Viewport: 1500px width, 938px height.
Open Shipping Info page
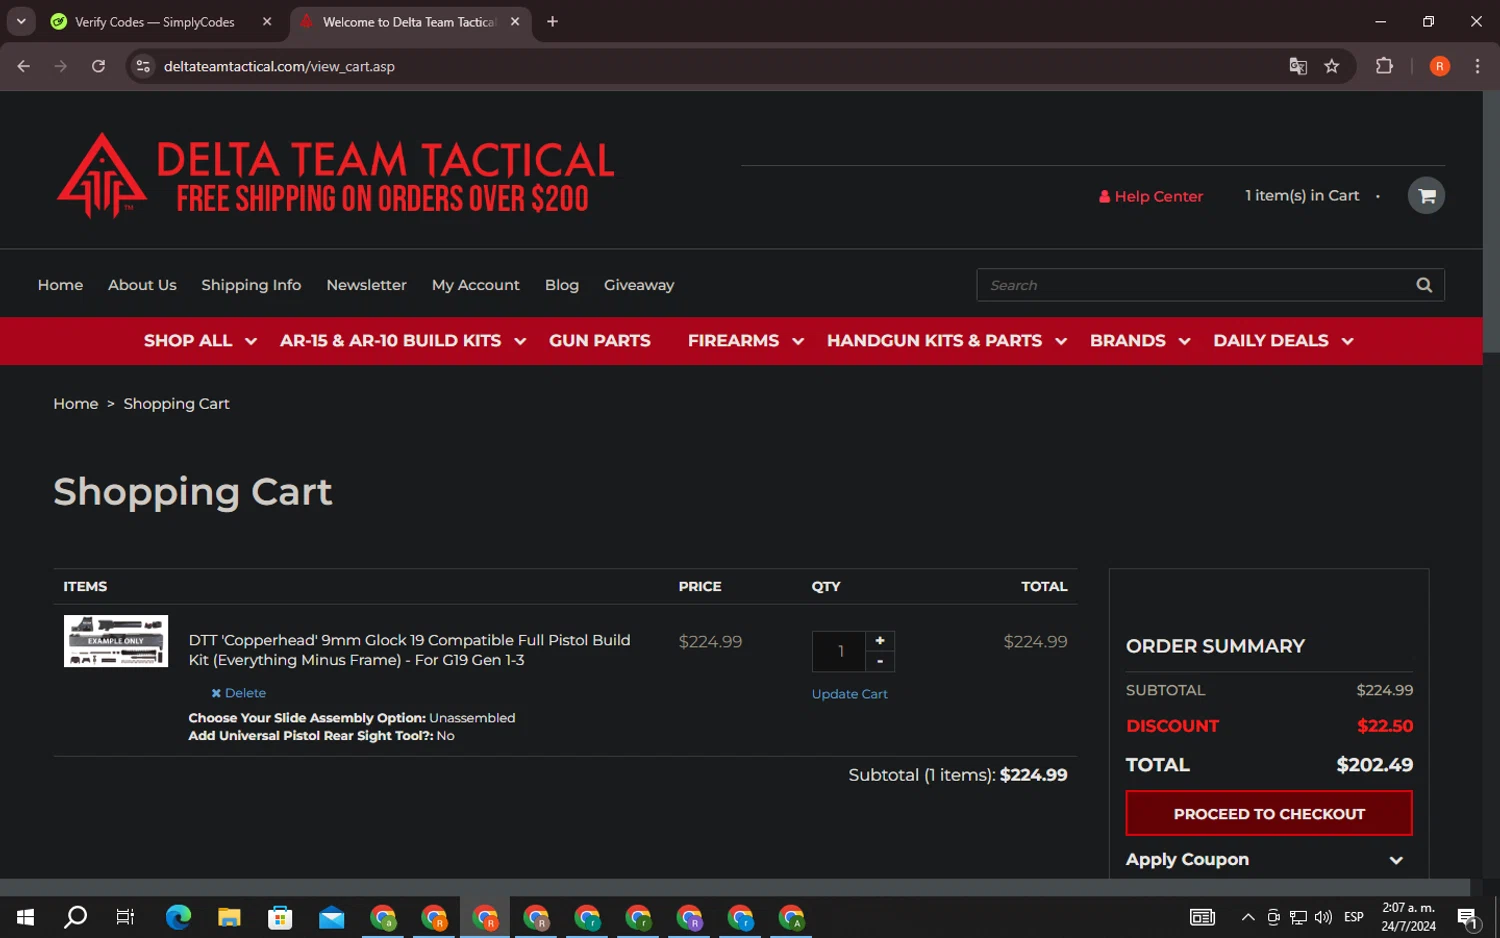[x=251, y=285]
